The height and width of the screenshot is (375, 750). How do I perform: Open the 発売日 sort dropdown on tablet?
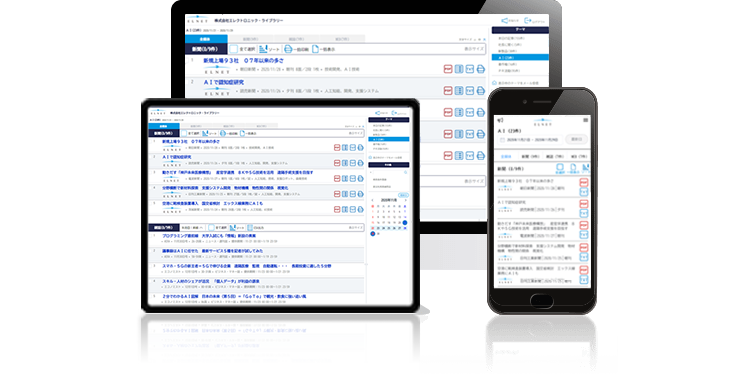192,228
